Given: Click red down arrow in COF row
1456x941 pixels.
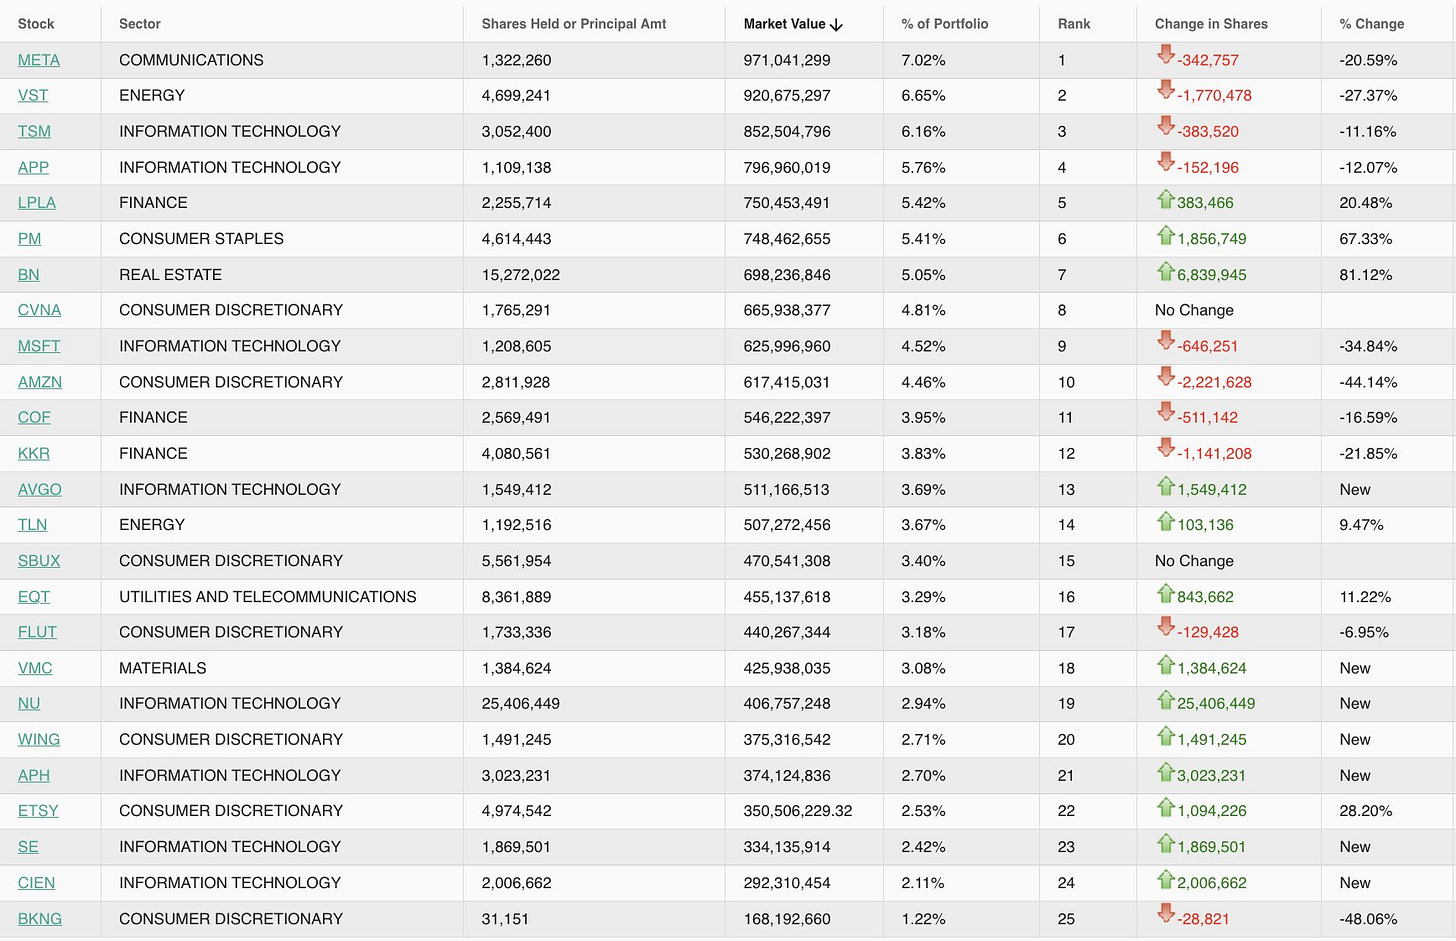Looking at the screenshot, I should pos(1165,413).
